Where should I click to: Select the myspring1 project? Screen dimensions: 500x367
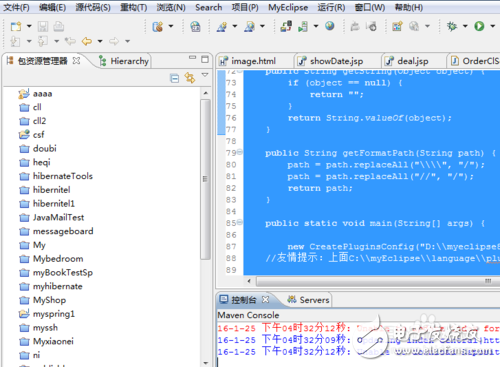click(x=47, y=314)
